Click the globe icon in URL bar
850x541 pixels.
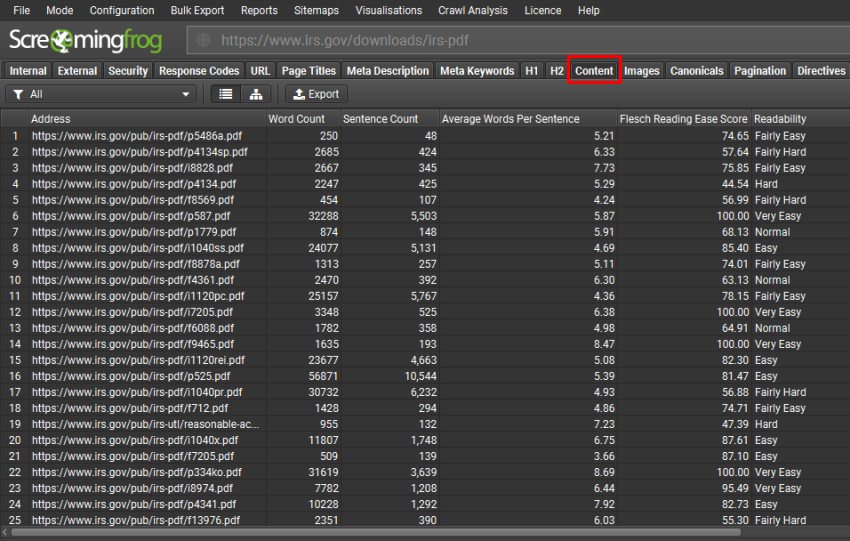[203, 40]
